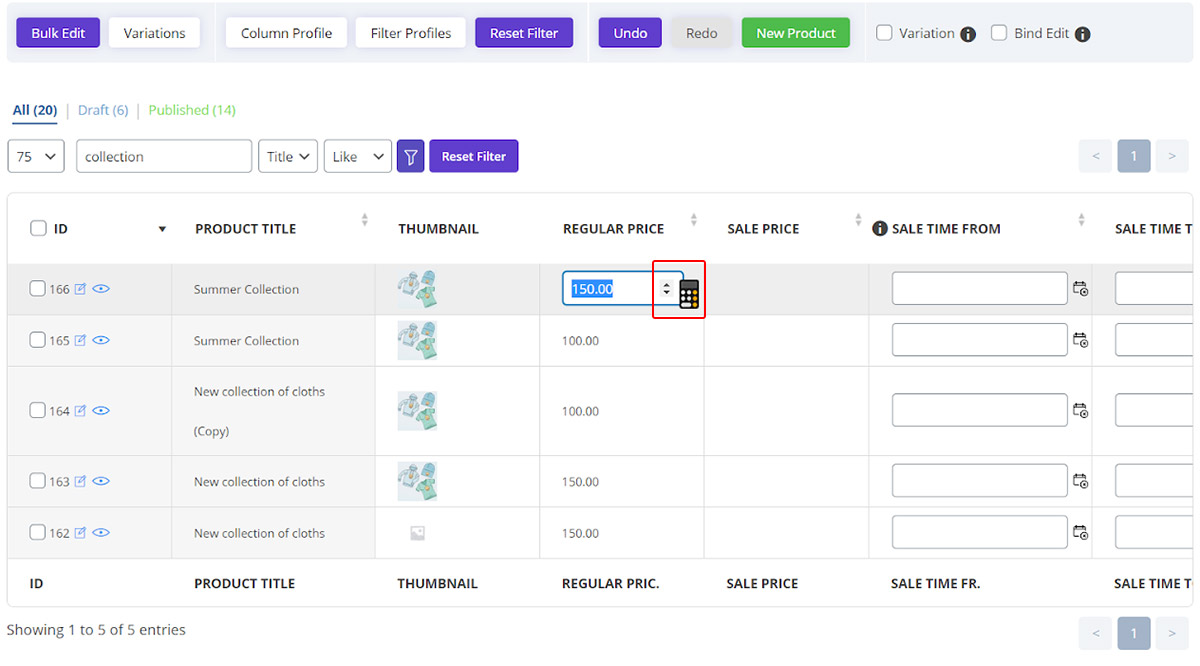The height and width of the screenshot is (666, 1200).
Task: View product 166 with eye icon
Action: click(x=101, y=289)
